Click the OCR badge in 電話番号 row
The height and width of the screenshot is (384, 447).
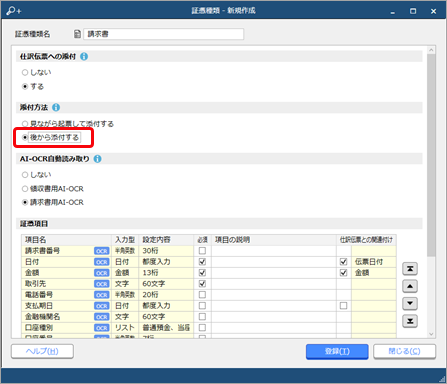[x=102, y=295]
